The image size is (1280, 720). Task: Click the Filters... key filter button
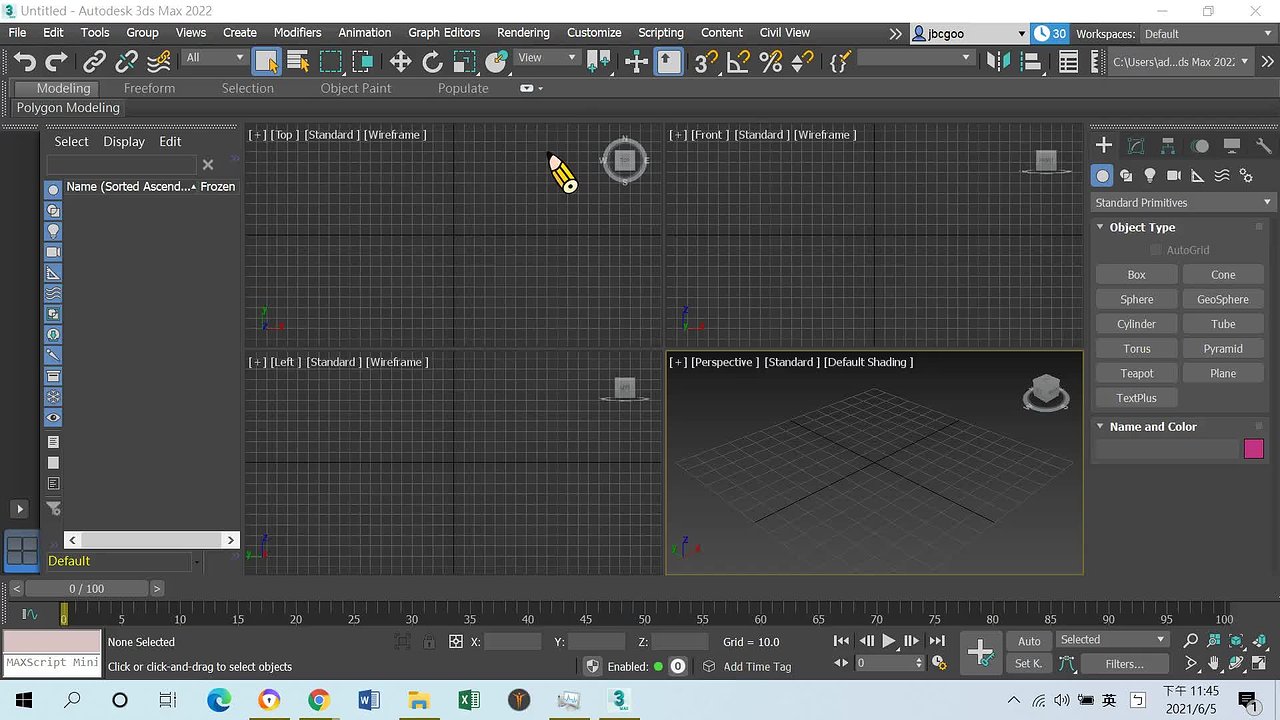point(1124,664)
